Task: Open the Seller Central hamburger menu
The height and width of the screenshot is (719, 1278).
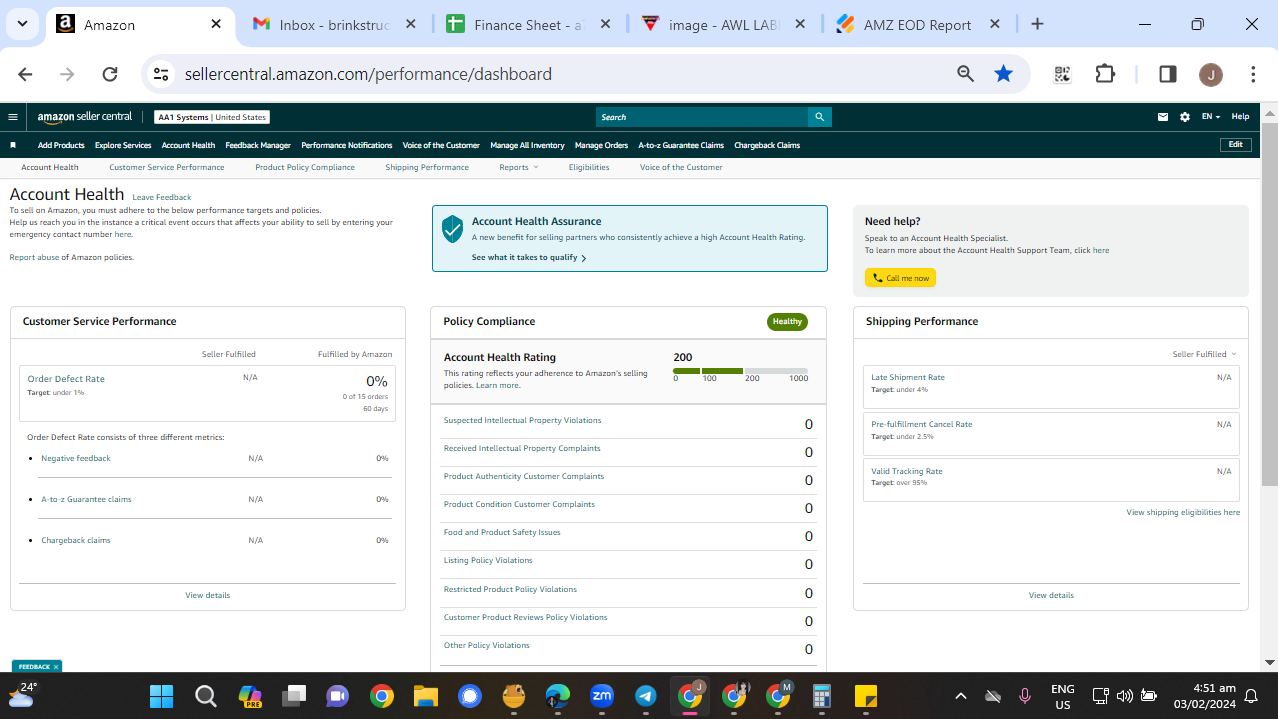Action: [13, 117]
